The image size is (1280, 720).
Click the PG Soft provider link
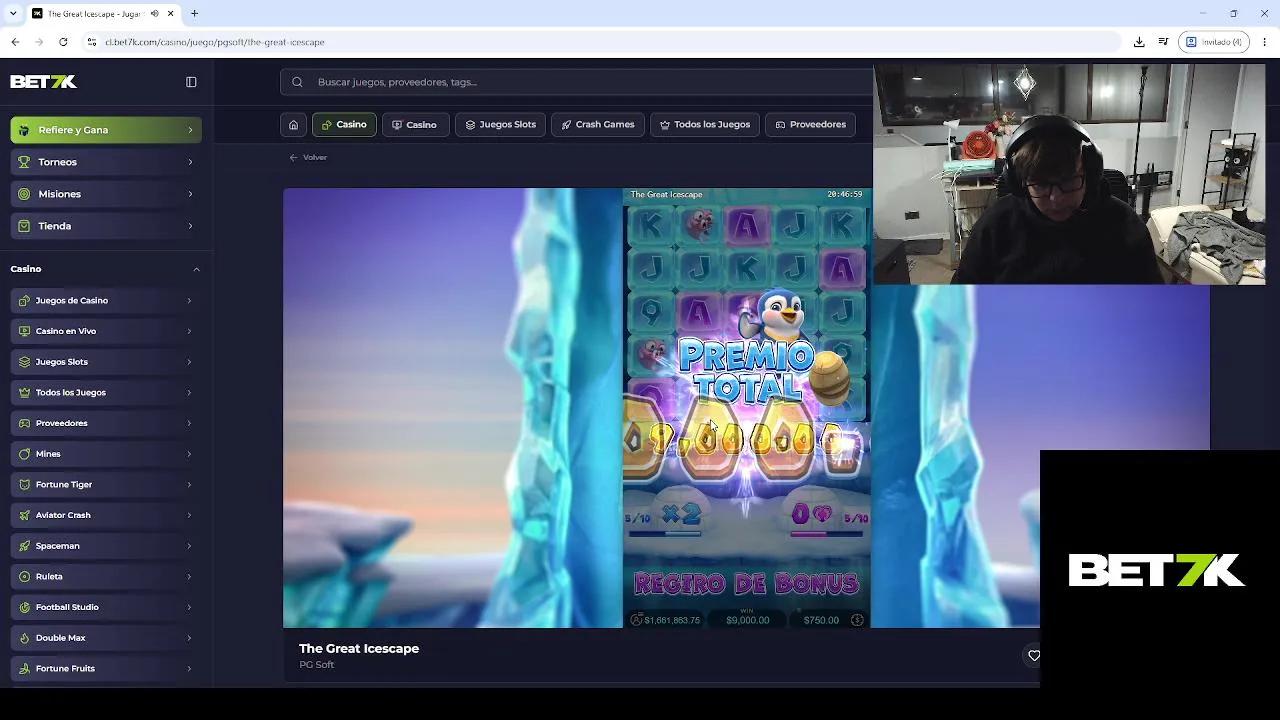coord(316,665)
